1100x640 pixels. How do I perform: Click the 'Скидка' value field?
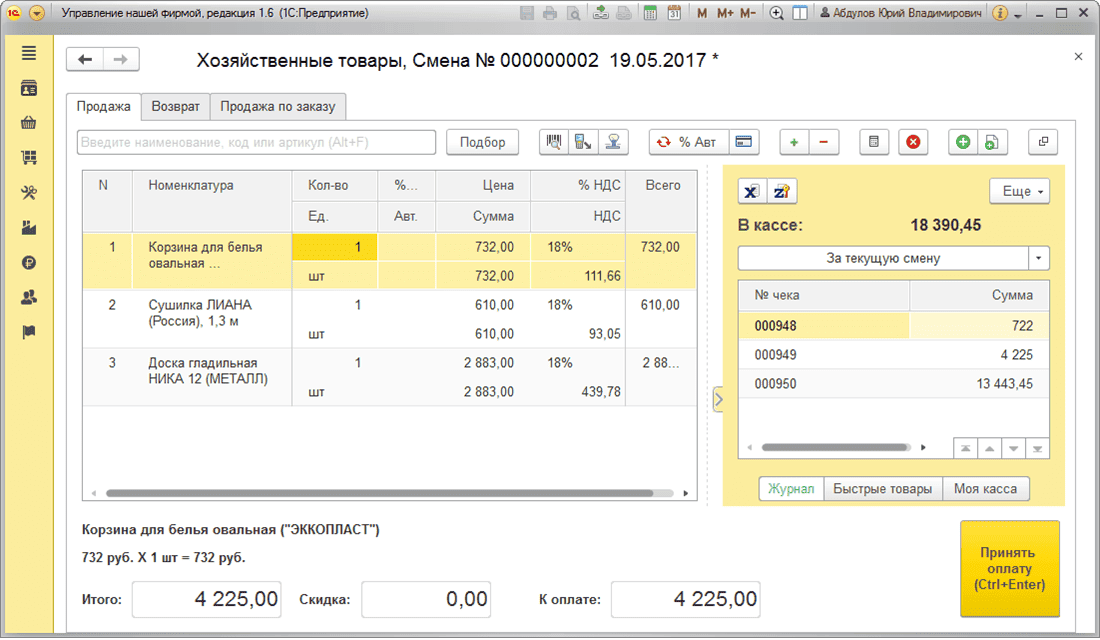tap(426, 599)
